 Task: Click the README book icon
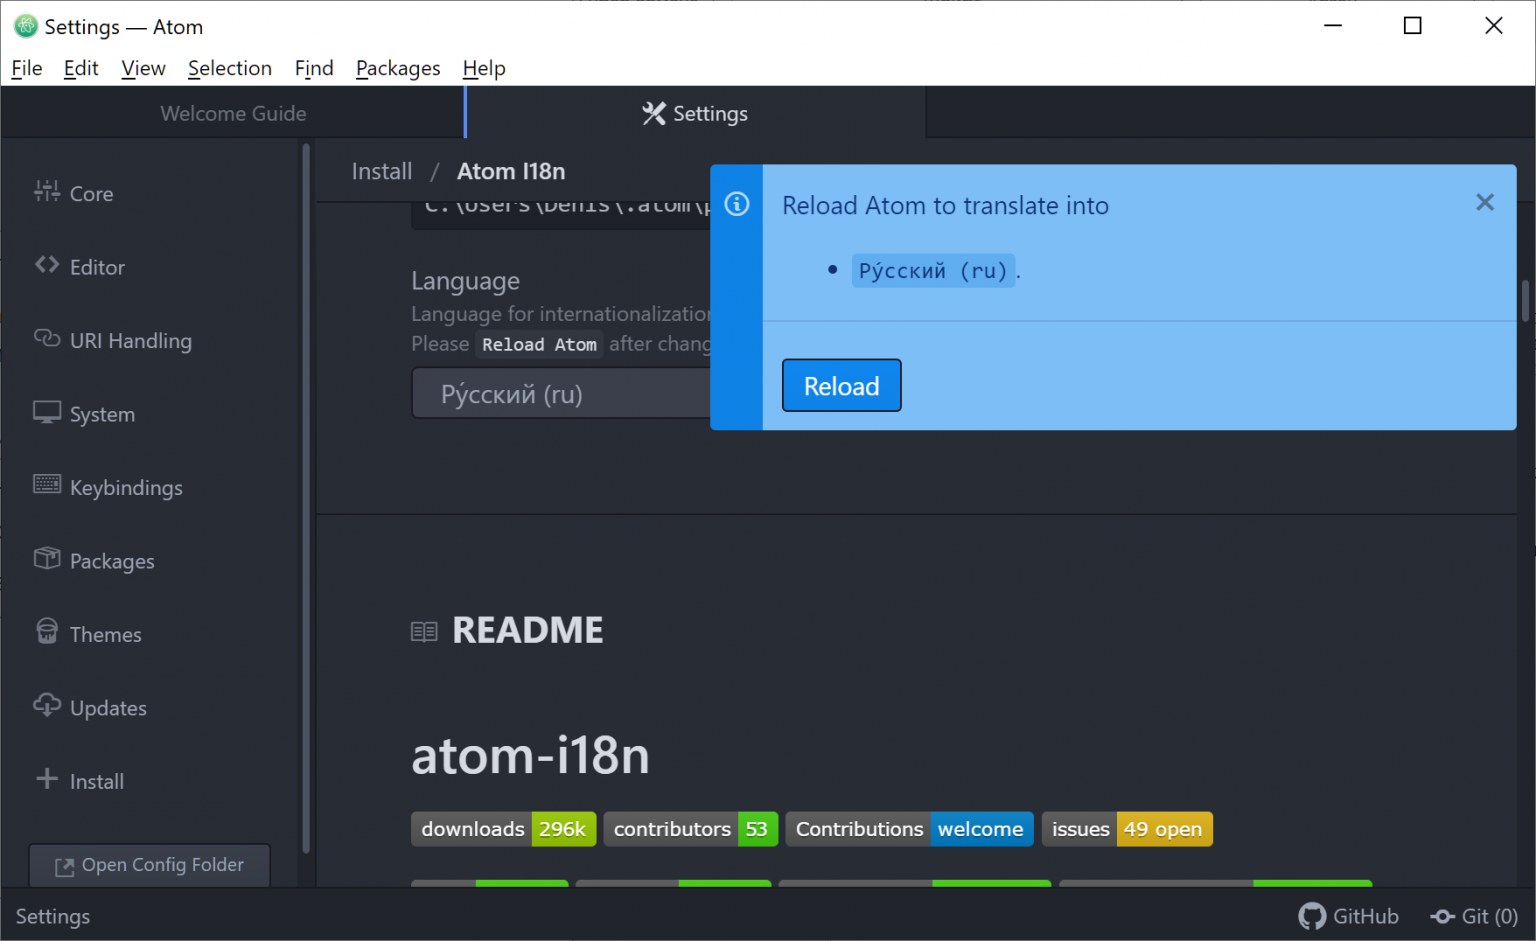pyautogui.click(x=424, y=632)
